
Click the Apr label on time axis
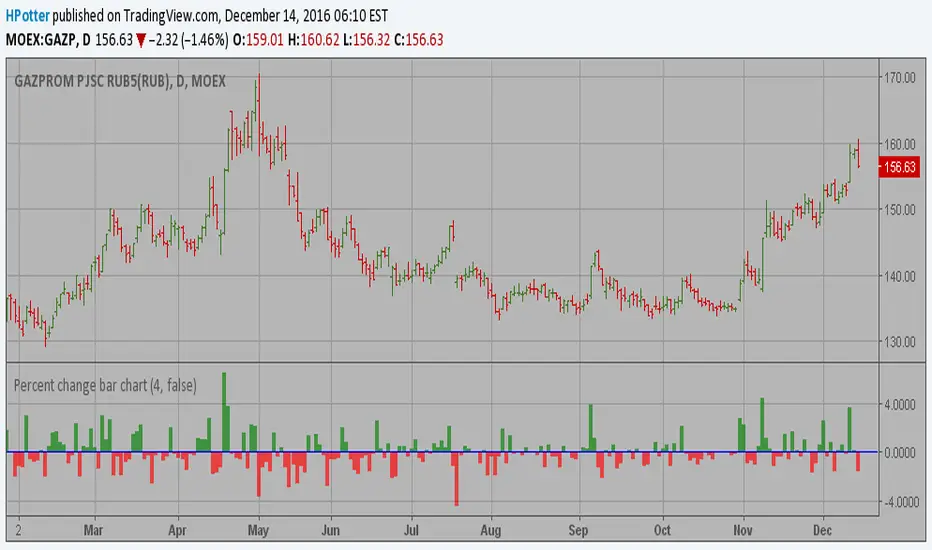(177, 530)
